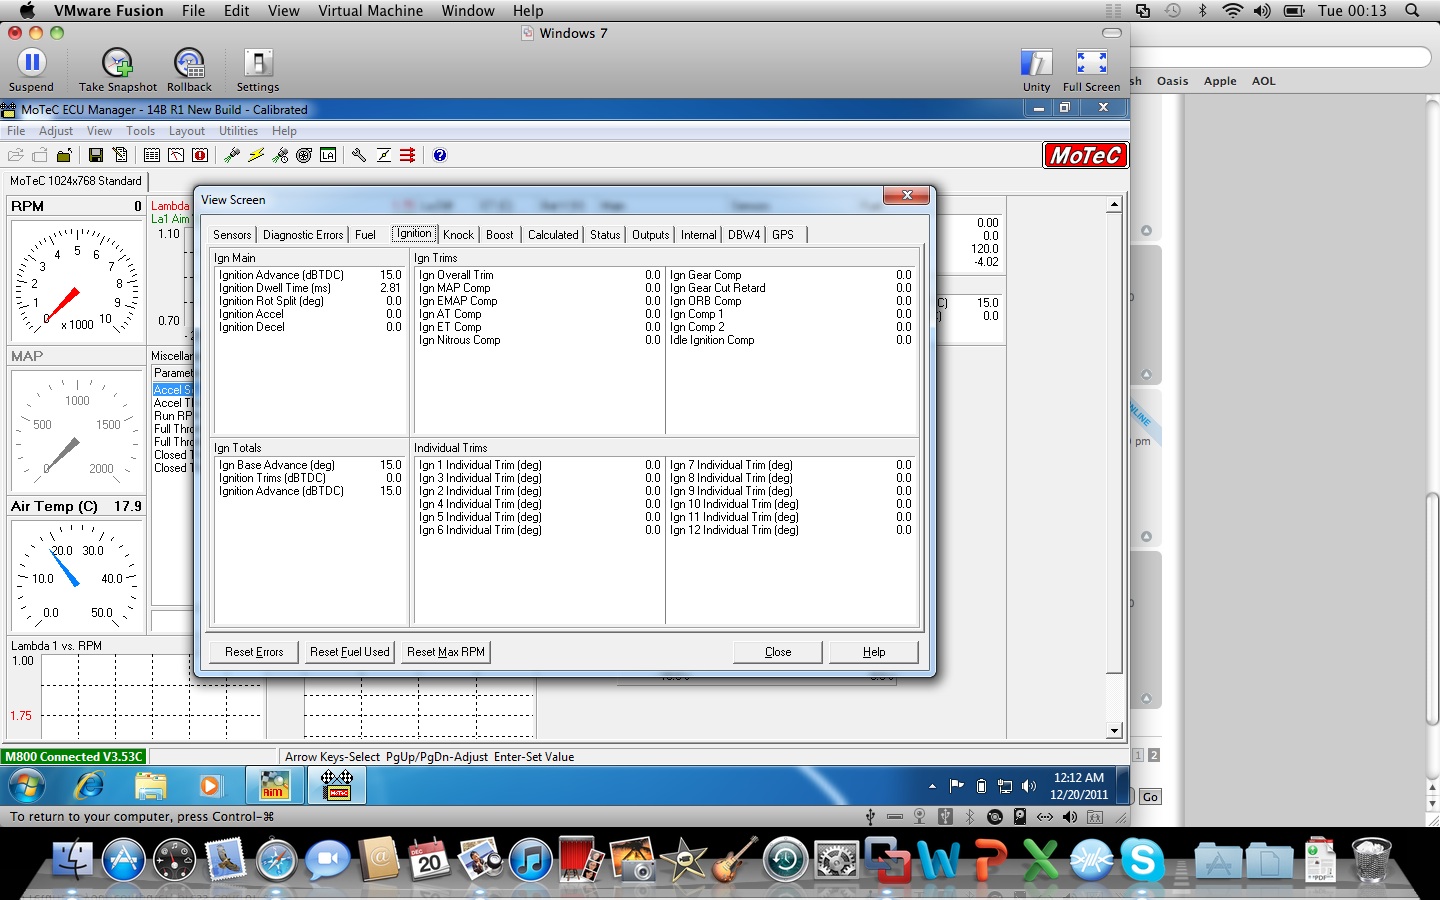This screenshot has width=1440, height=900.
Task: Select the ignition lightning bolt toolbar icon
Action: click(x=258, y=155)
